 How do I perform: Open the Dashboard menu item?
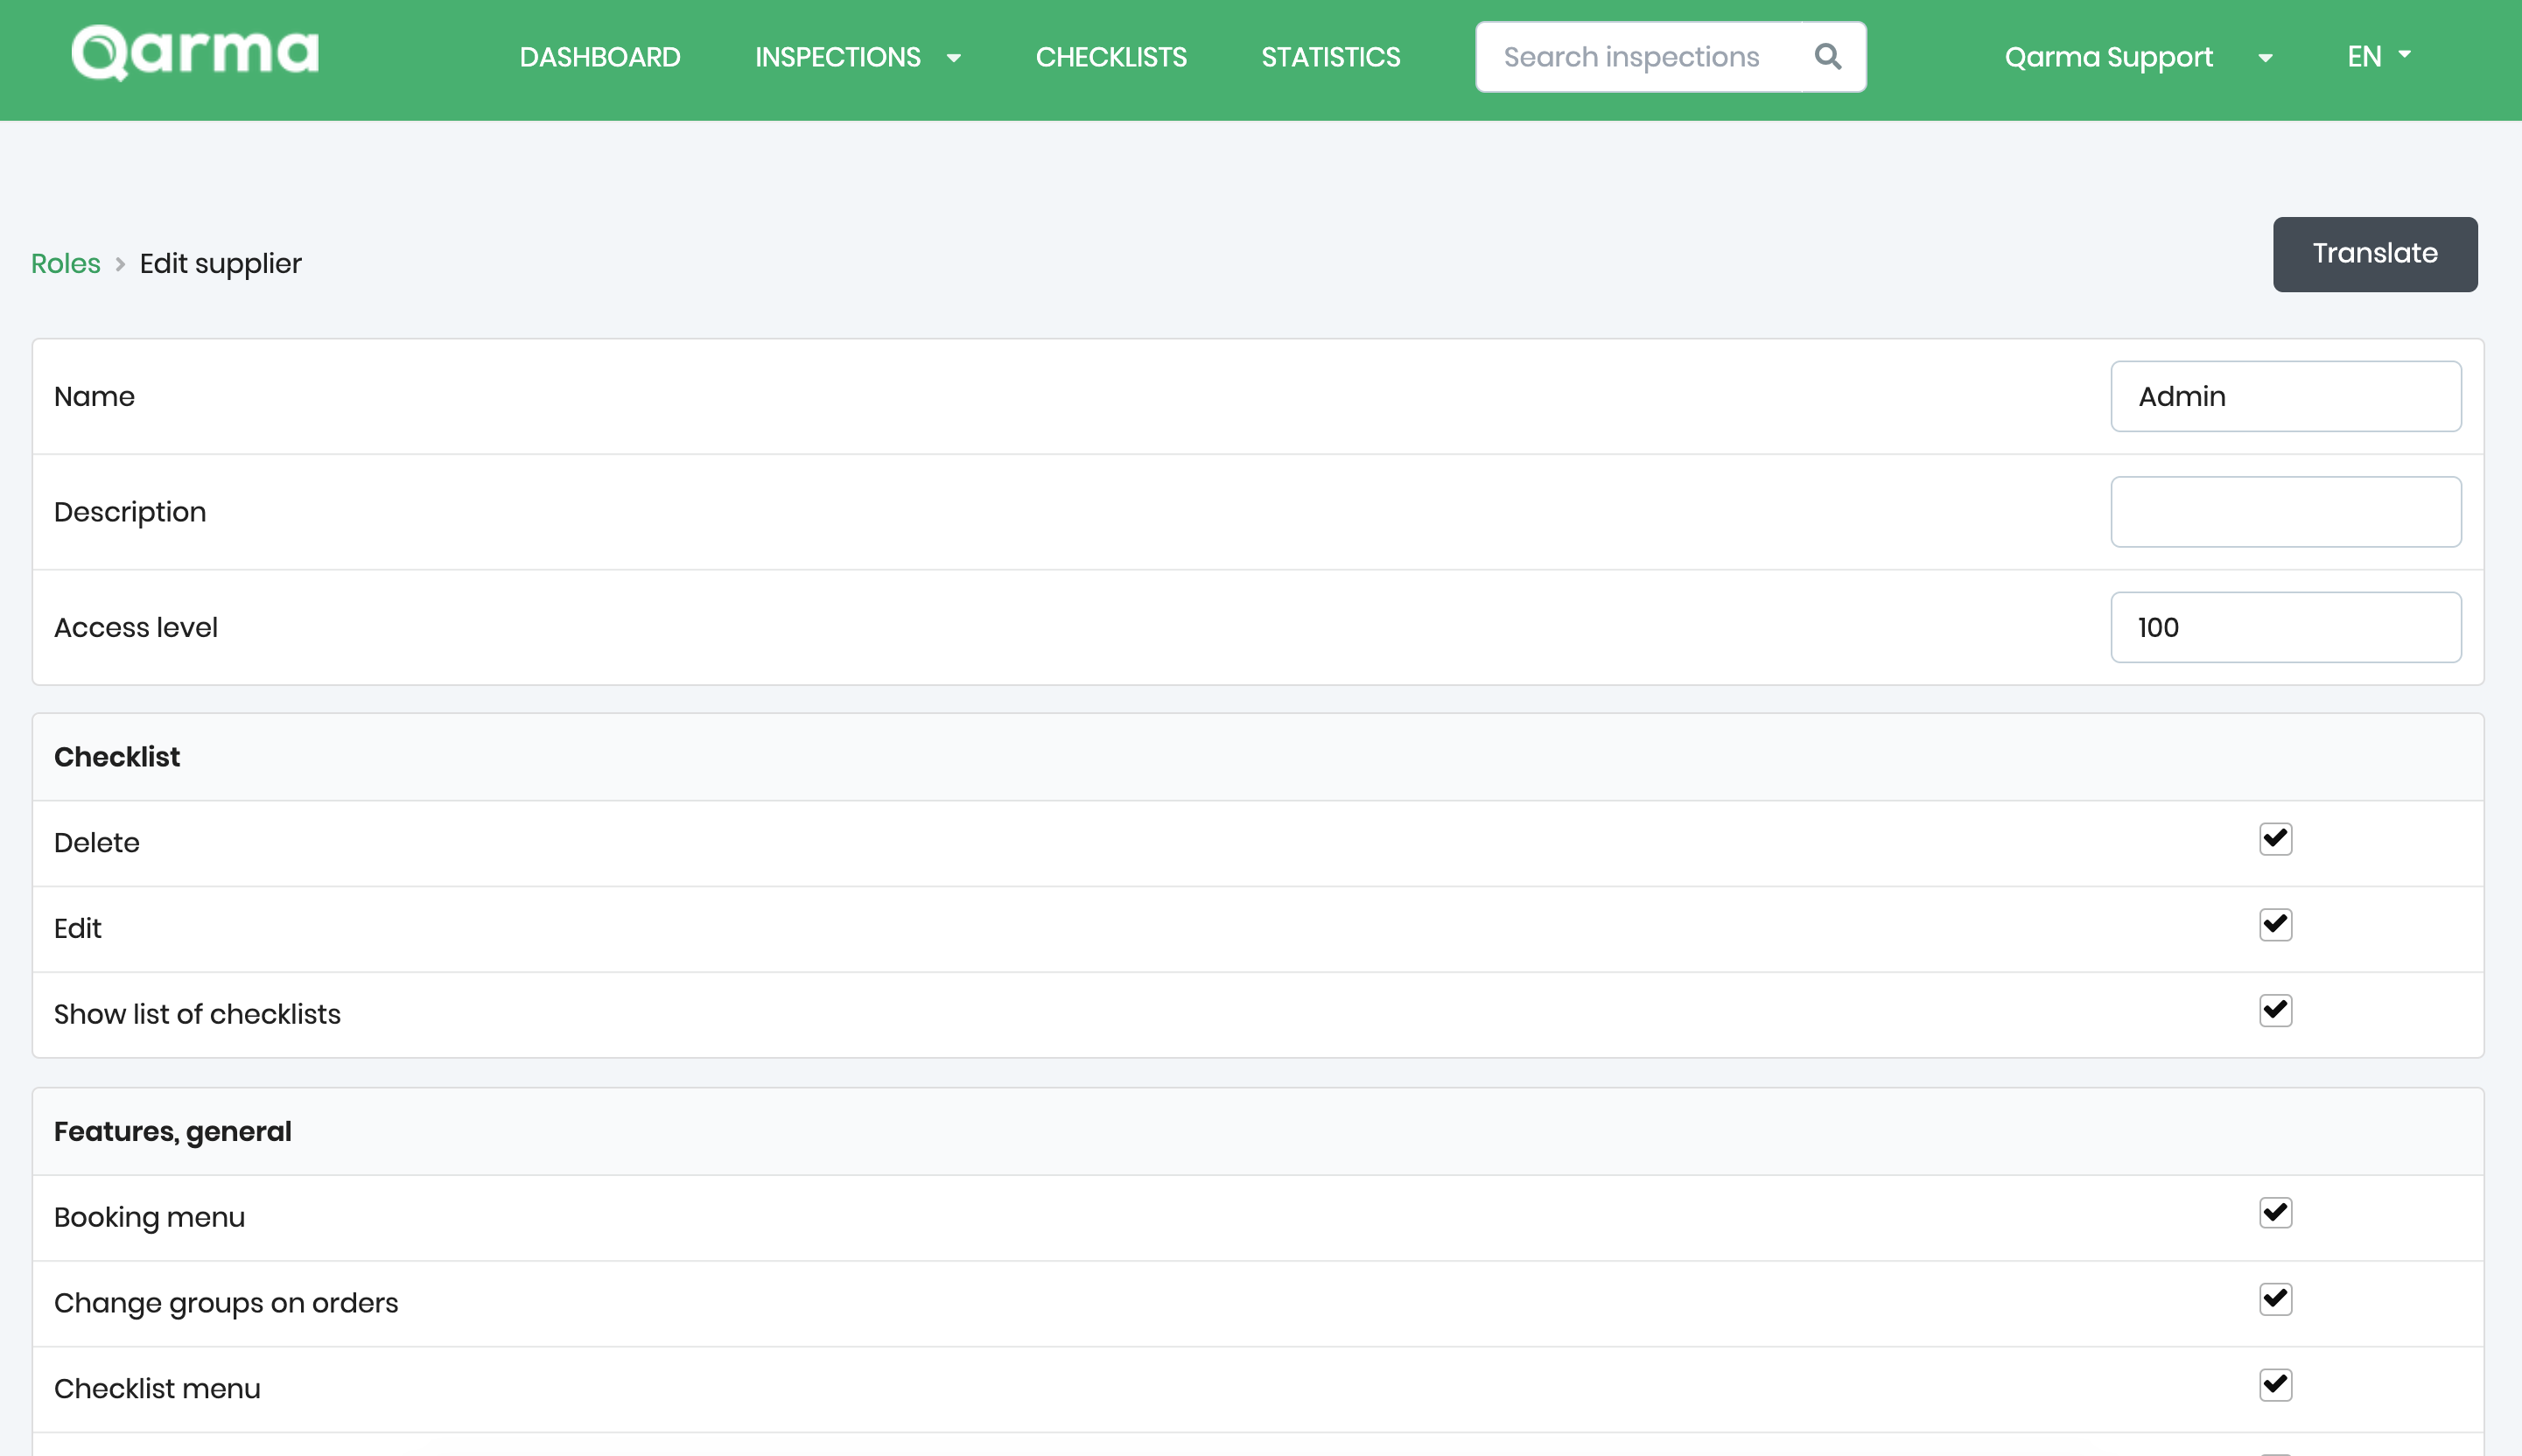(600, 58)
